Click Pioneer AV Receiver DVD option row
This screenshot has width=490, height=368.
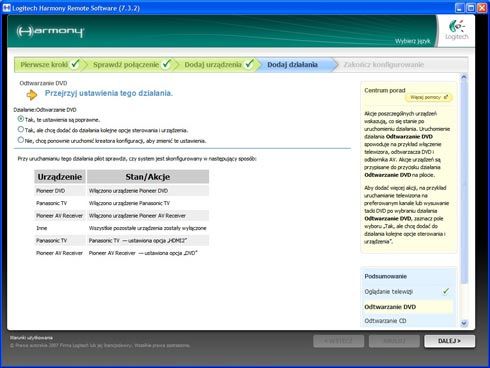122,253
